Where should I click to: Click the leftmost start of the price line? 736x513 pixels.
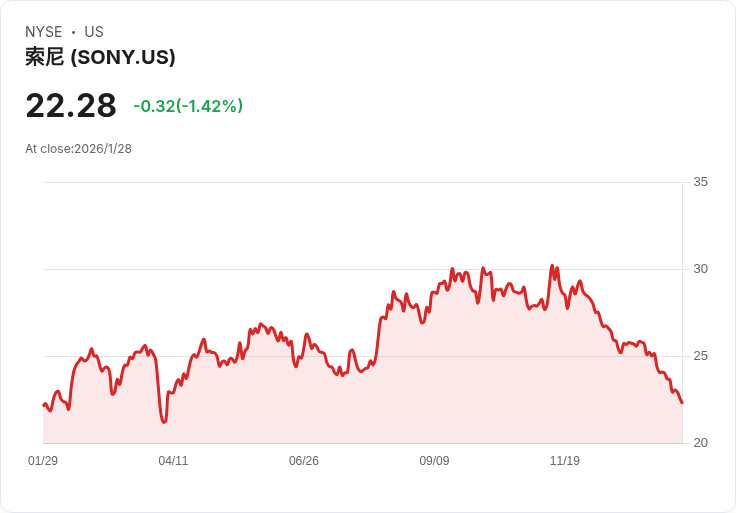[43, 405]
